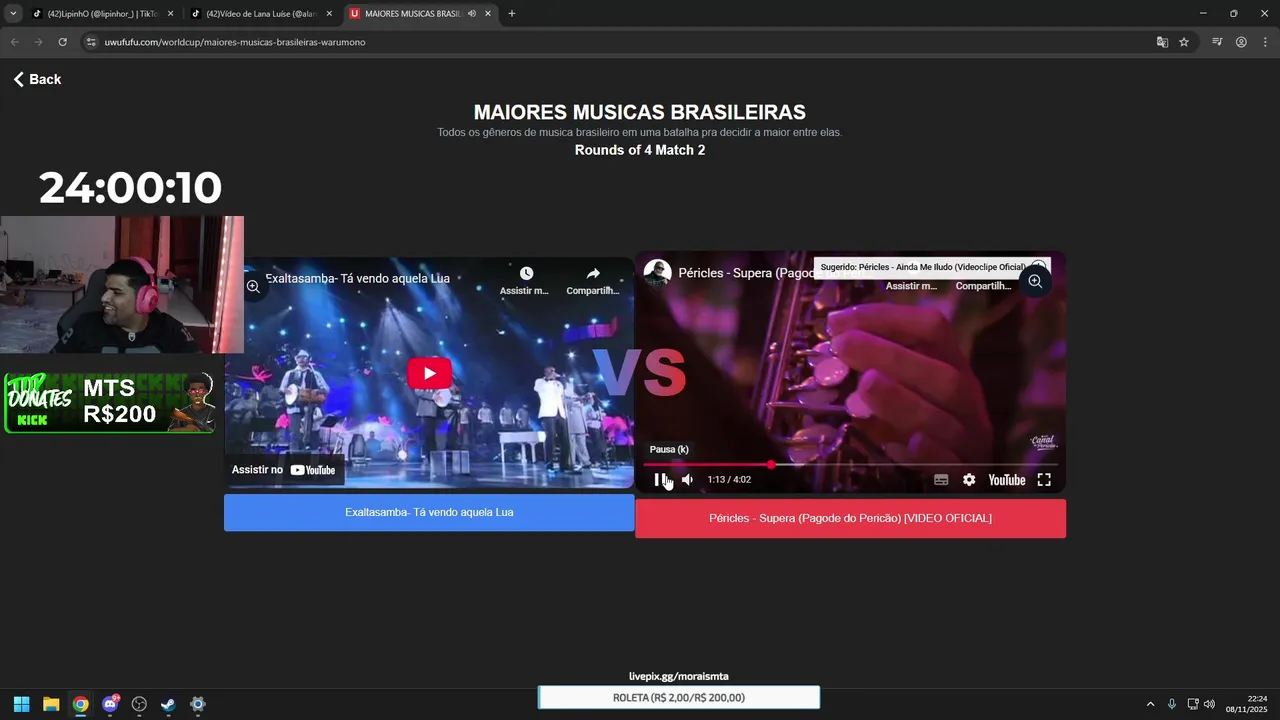Open Google Chrome on the taskbar
1280x720 pixels.
80,704
